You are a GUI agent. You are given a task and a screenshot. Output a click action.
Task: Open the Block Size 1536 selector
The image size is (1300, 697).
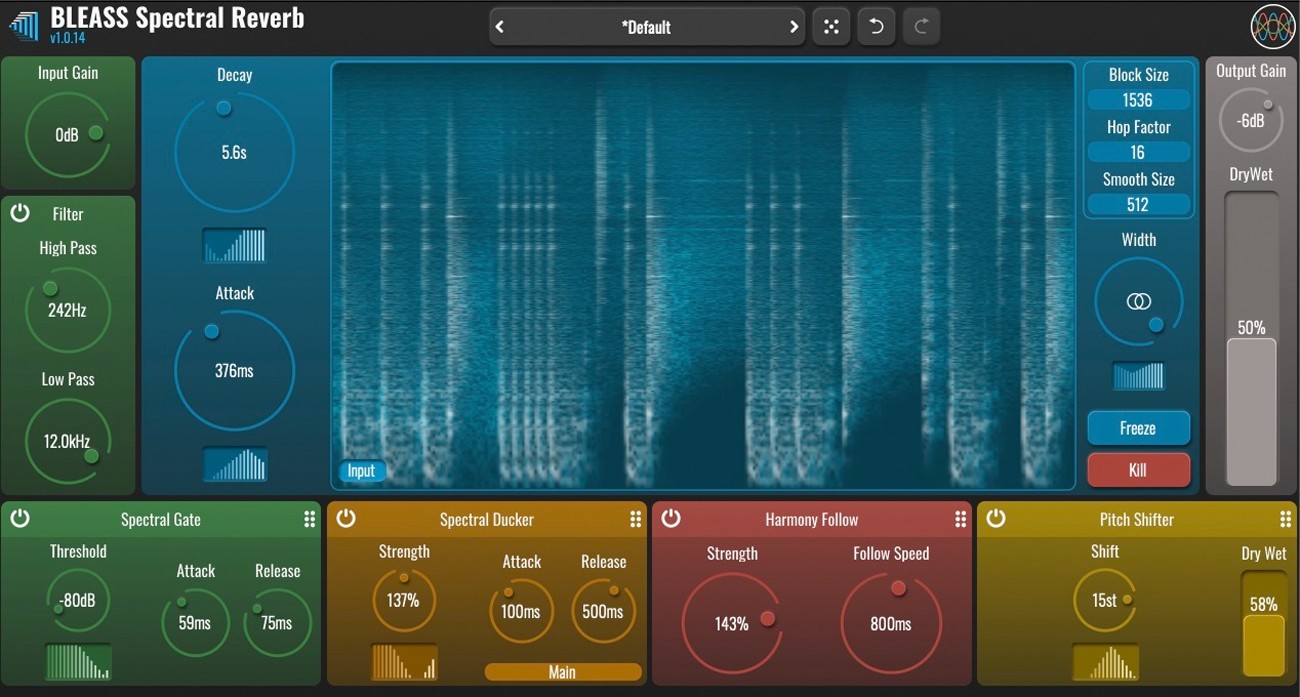[1138, 100]
